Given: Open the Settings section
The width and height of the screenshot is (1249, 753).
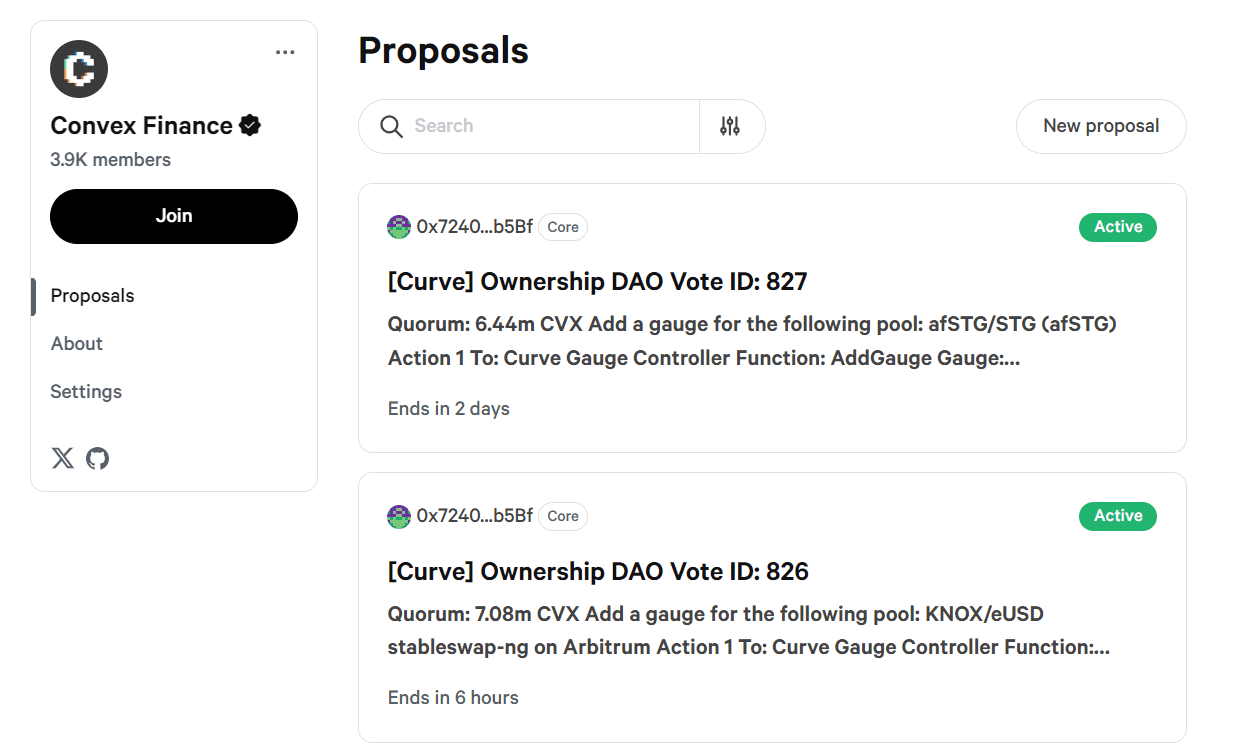Looking at the screenshot, I should coord(86,392).
